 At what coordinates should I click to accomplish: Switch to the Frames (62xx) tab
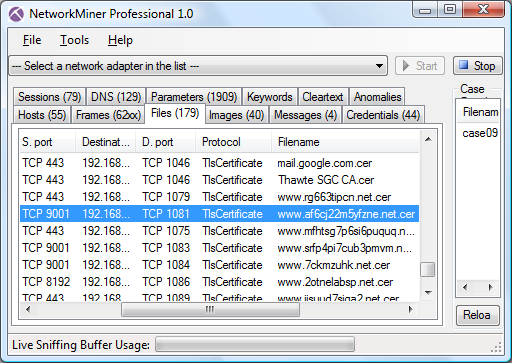(108, 115)
